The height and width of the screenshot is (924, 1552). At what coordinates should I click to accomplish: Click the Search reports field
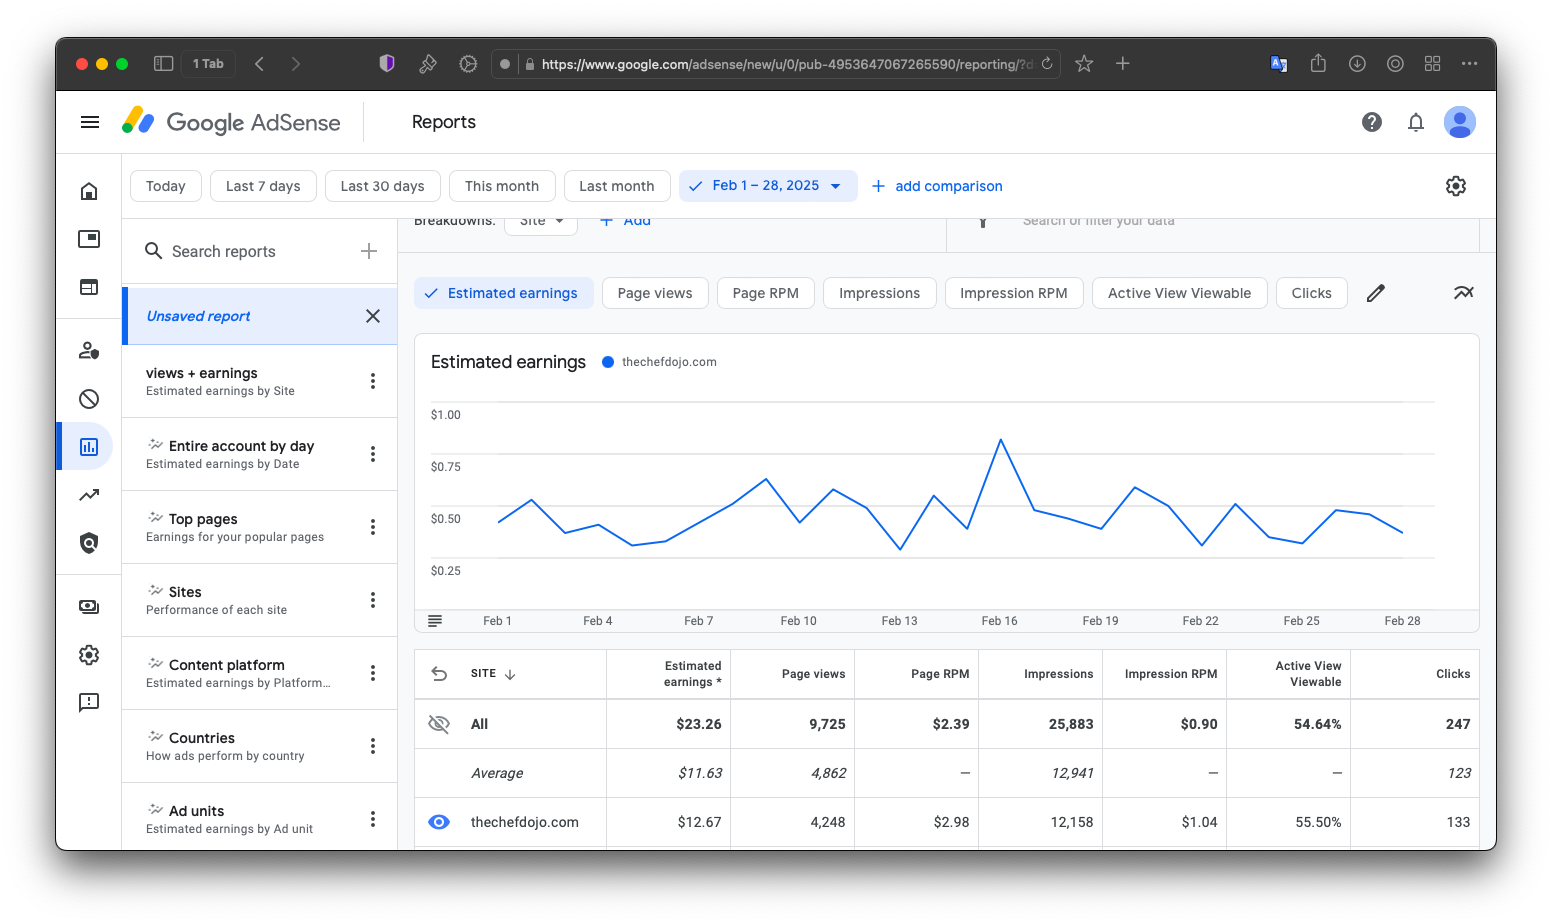(x=224, y=251)
